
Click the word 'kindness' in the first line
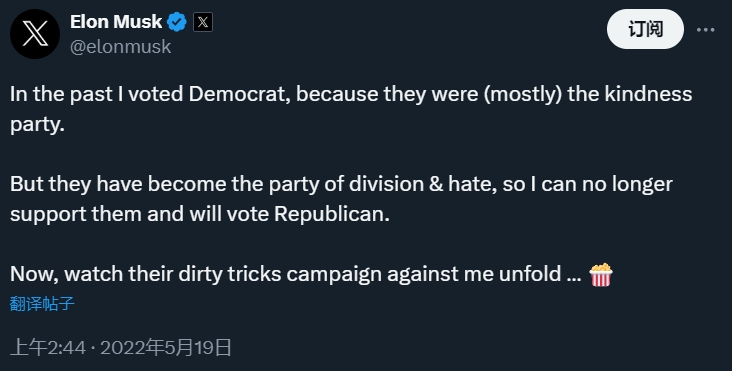648,94
